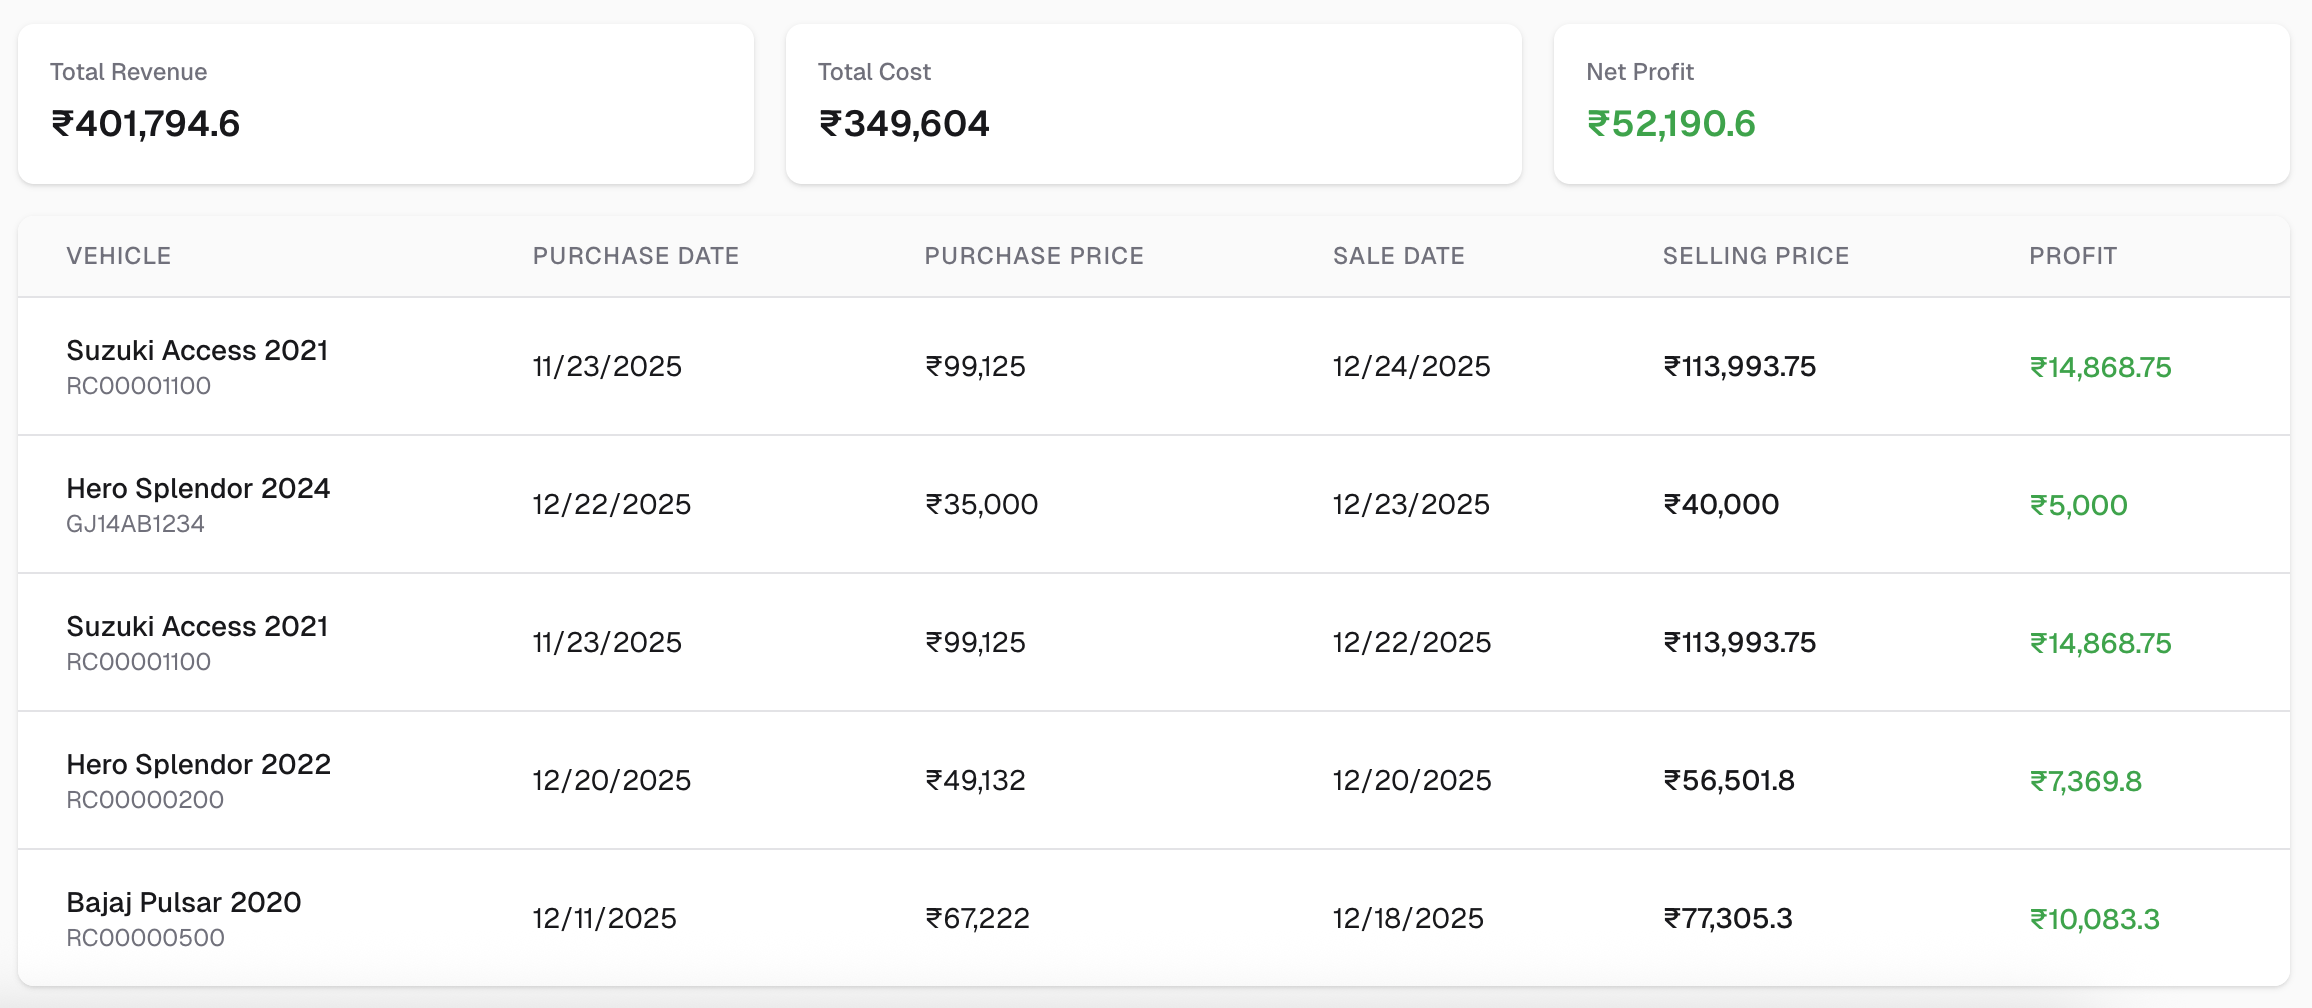Select Suzuki Access 2021 sold on 12/24/2025
Viewport: 2312px width, 1008px height.
tap(197, 350)
